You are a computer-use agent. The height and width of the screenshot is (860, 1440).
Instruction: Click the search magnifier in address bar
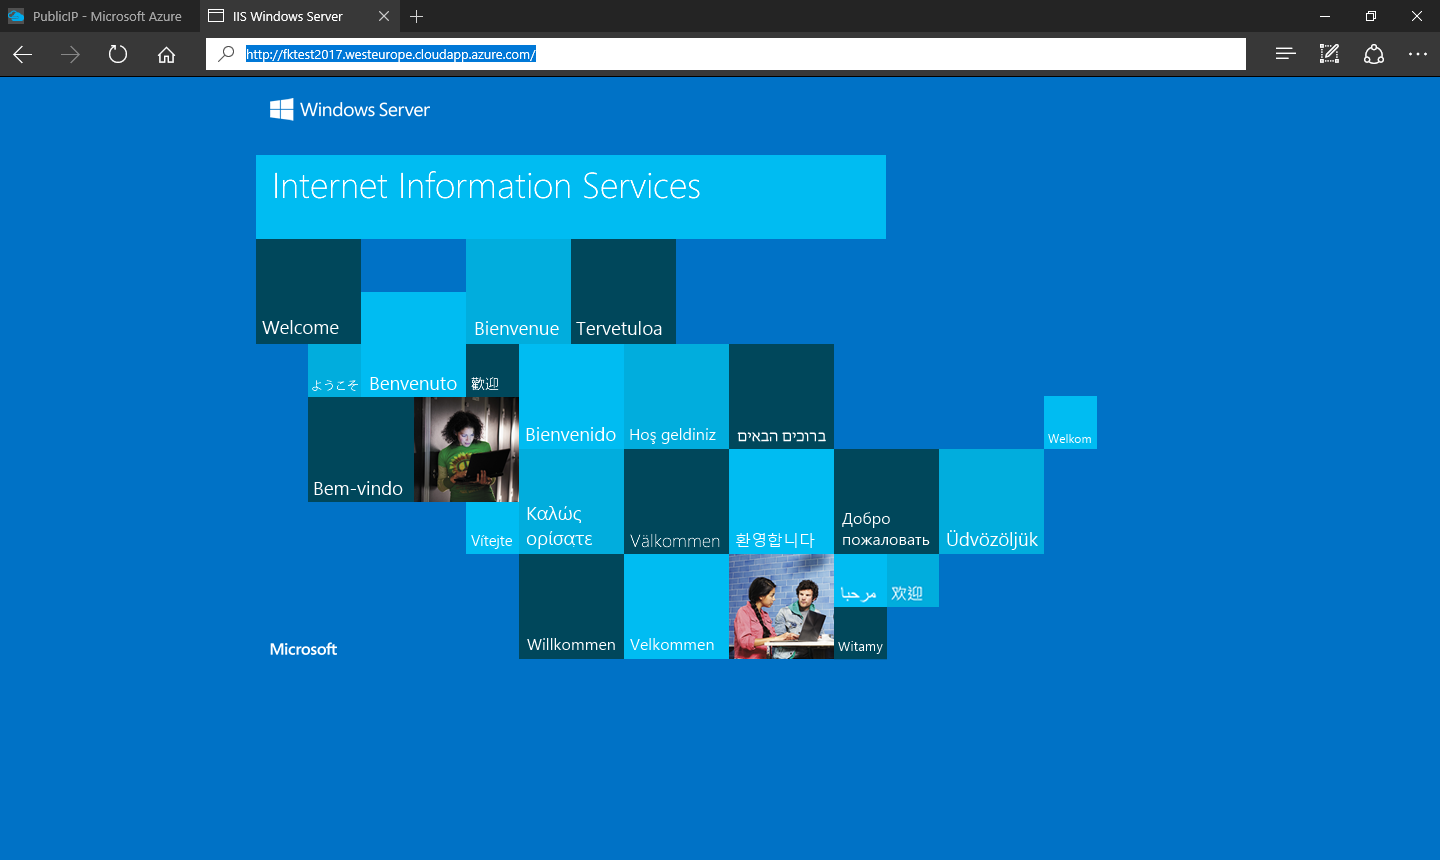click(226, 54)
